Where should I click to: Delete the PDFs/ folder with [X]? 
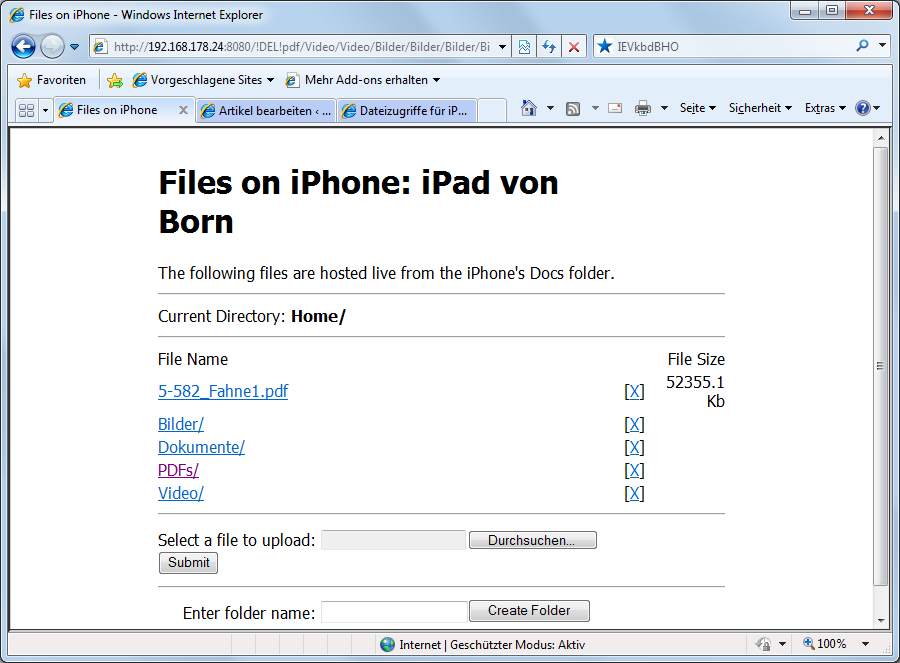tap(634, 471)
